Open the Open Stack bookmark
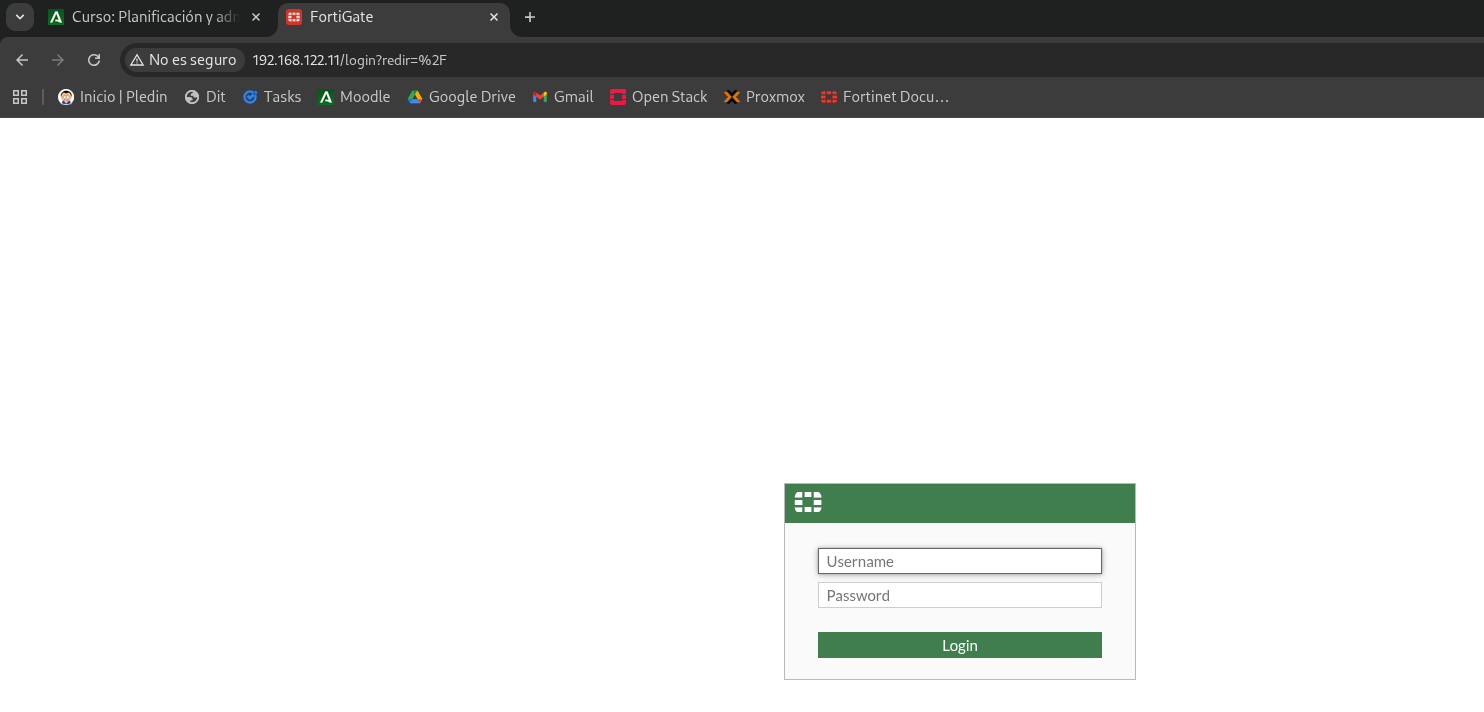This screenshot has width=1484, height=712. pos(659,97)
